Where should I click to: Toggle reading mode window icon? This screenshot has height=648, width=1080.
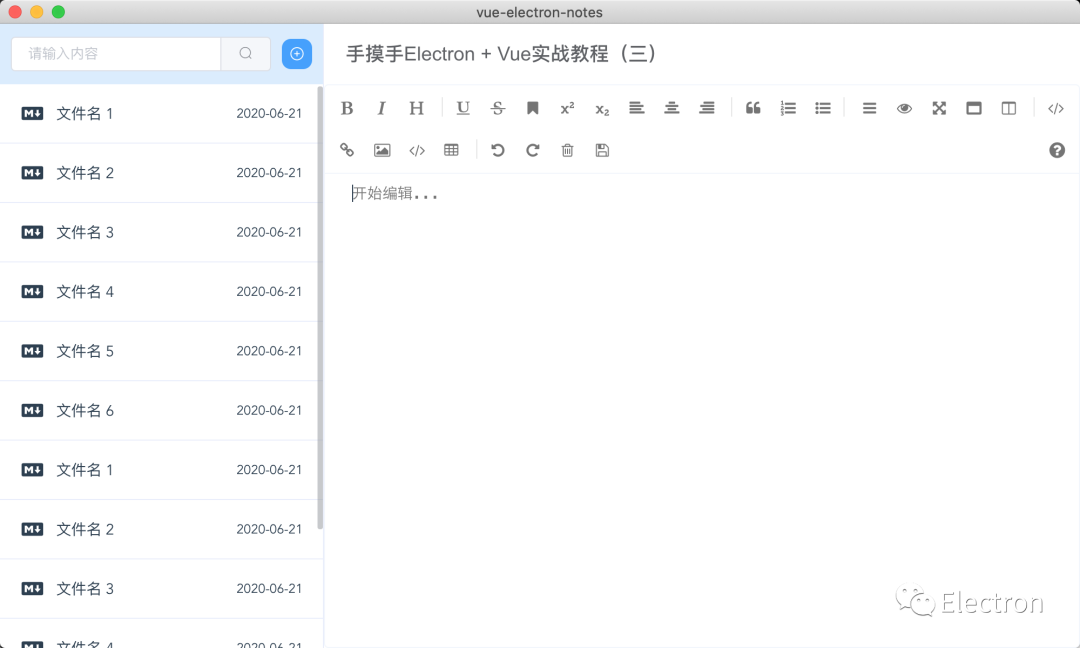tap(974, 108)
